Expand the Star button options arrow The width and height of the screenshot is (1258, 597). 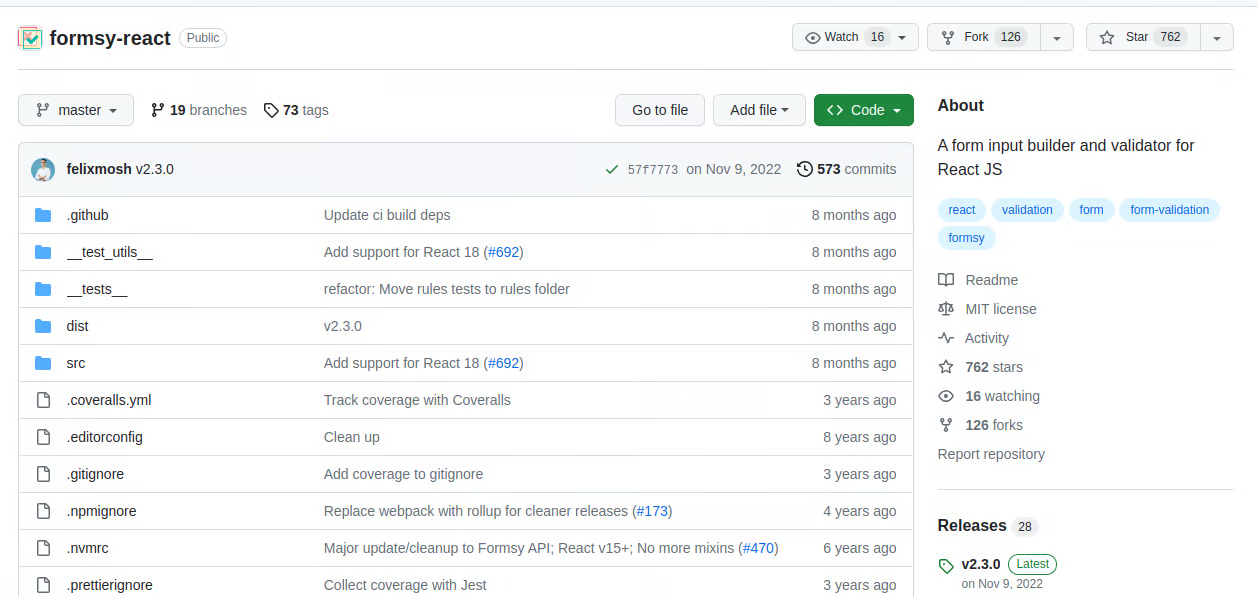click(1216, 37)
